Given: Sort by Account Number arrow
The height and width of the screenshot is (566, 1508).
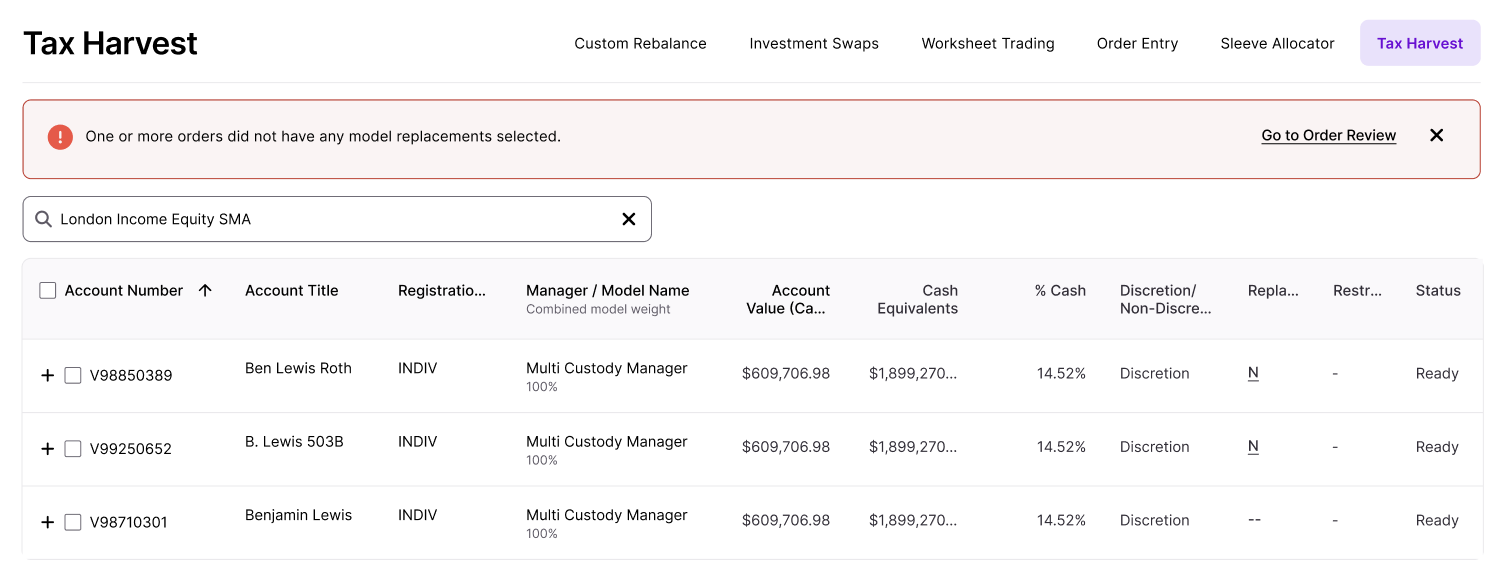Looking at the screenshot, I should pyautogui.click(x=205, y=290).
